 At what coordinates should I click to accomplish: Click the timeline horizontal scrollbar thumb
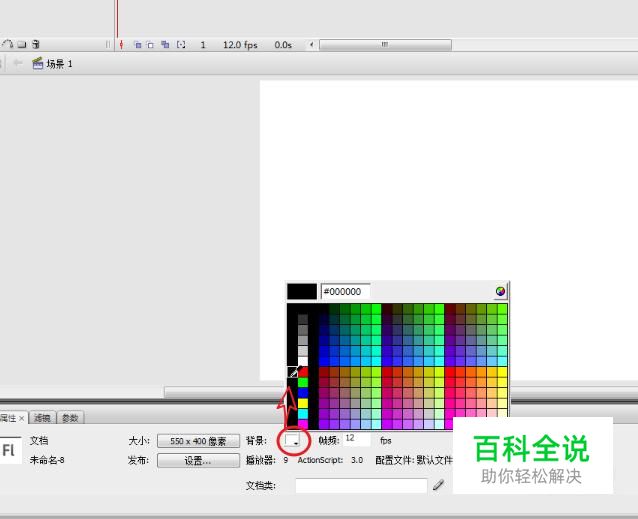coord(385,45)
